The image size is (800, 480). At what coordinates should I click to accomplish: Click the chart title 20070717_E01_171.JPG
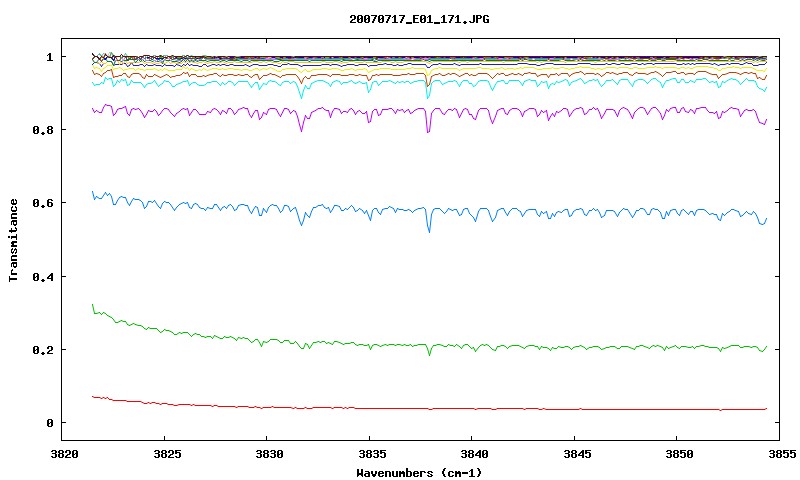click(419, 20)
